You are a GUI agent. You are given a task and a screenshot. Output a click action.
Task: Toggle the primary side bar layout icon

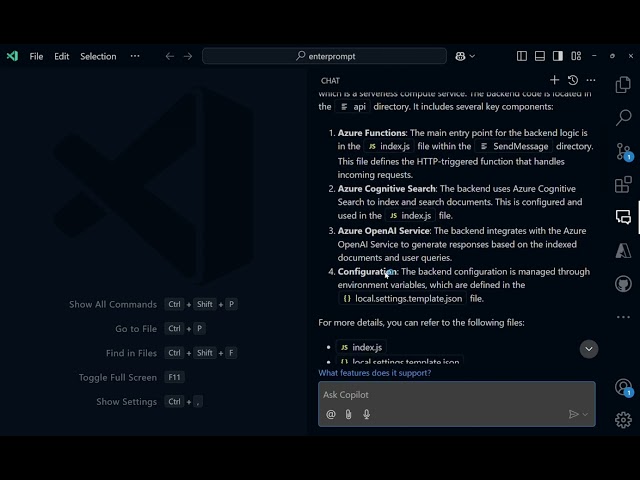point(522,56)
